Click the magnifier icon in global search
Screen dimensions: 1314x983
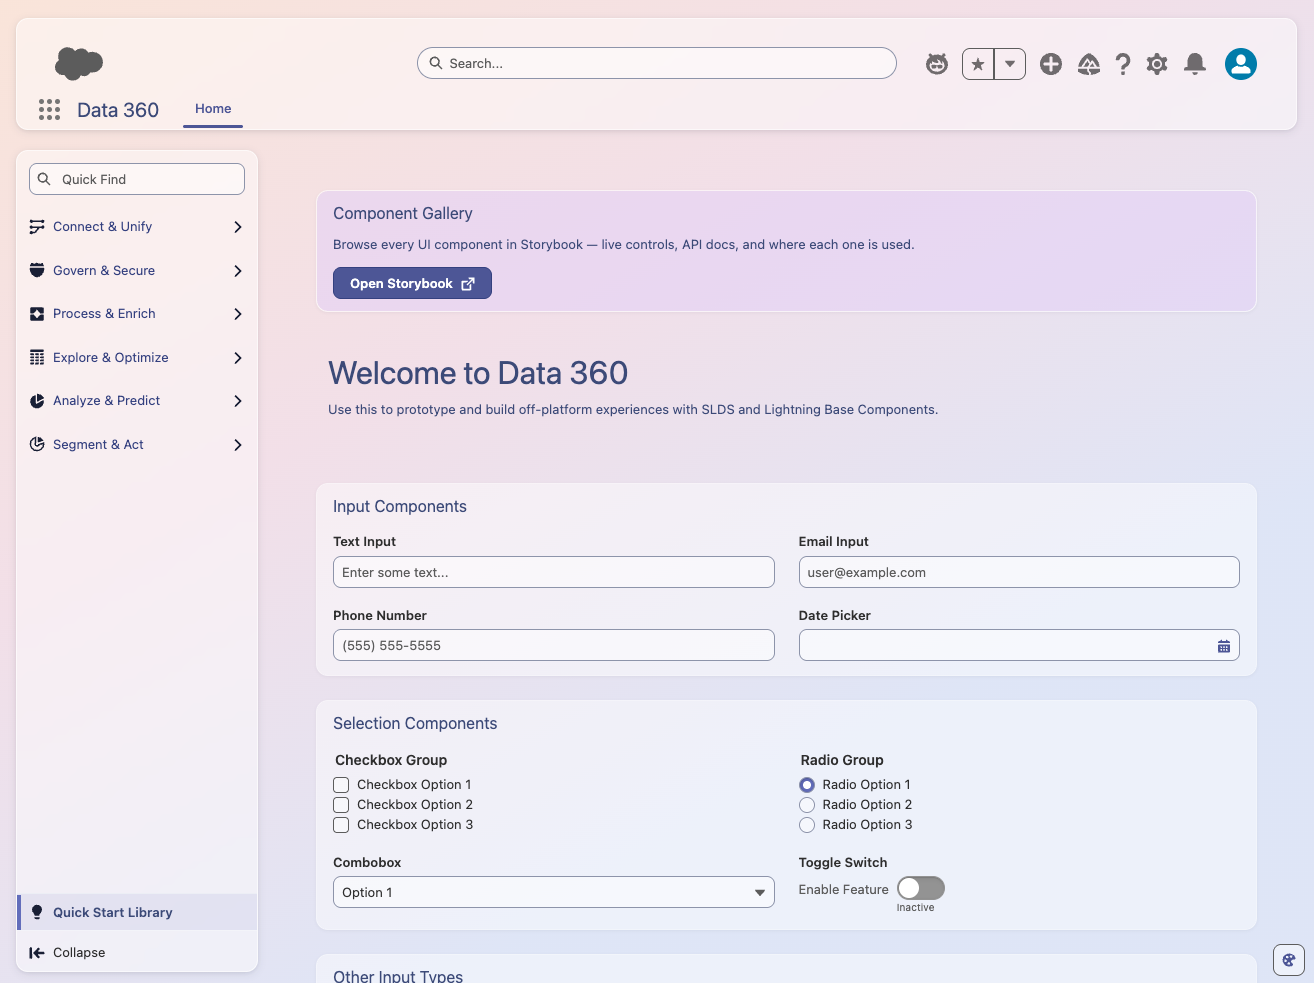pos(436,63)
